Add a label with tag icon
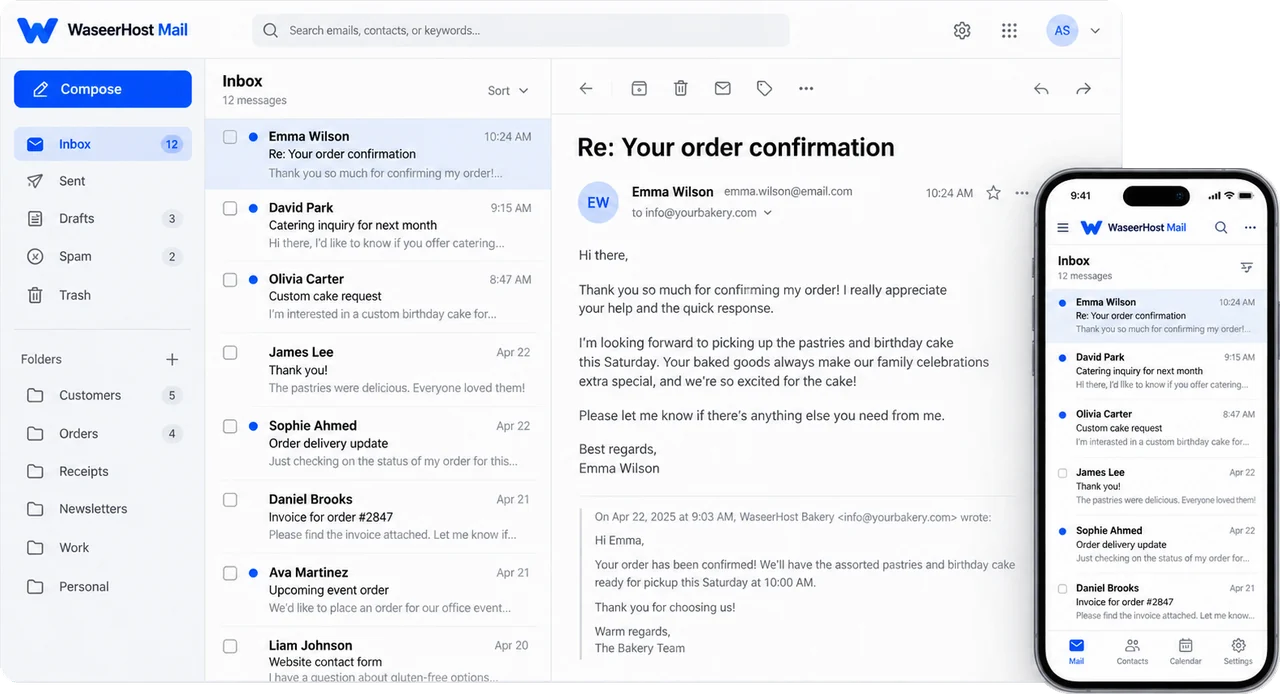1280x694 pixels. point(765,89)
